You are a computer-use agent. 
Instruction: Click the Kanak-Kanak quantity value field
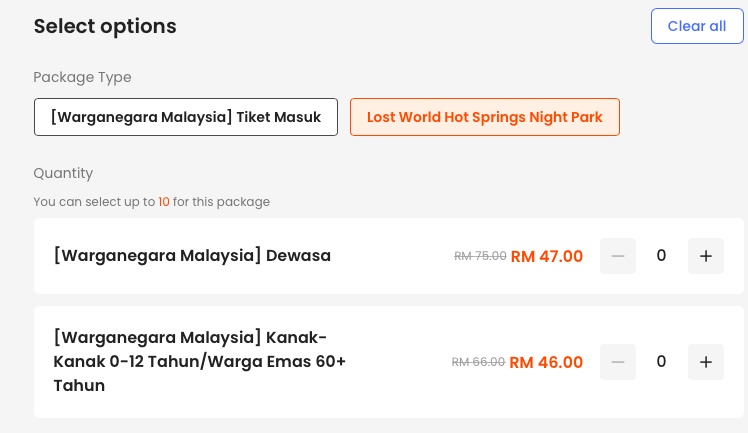tap(661, 362)
